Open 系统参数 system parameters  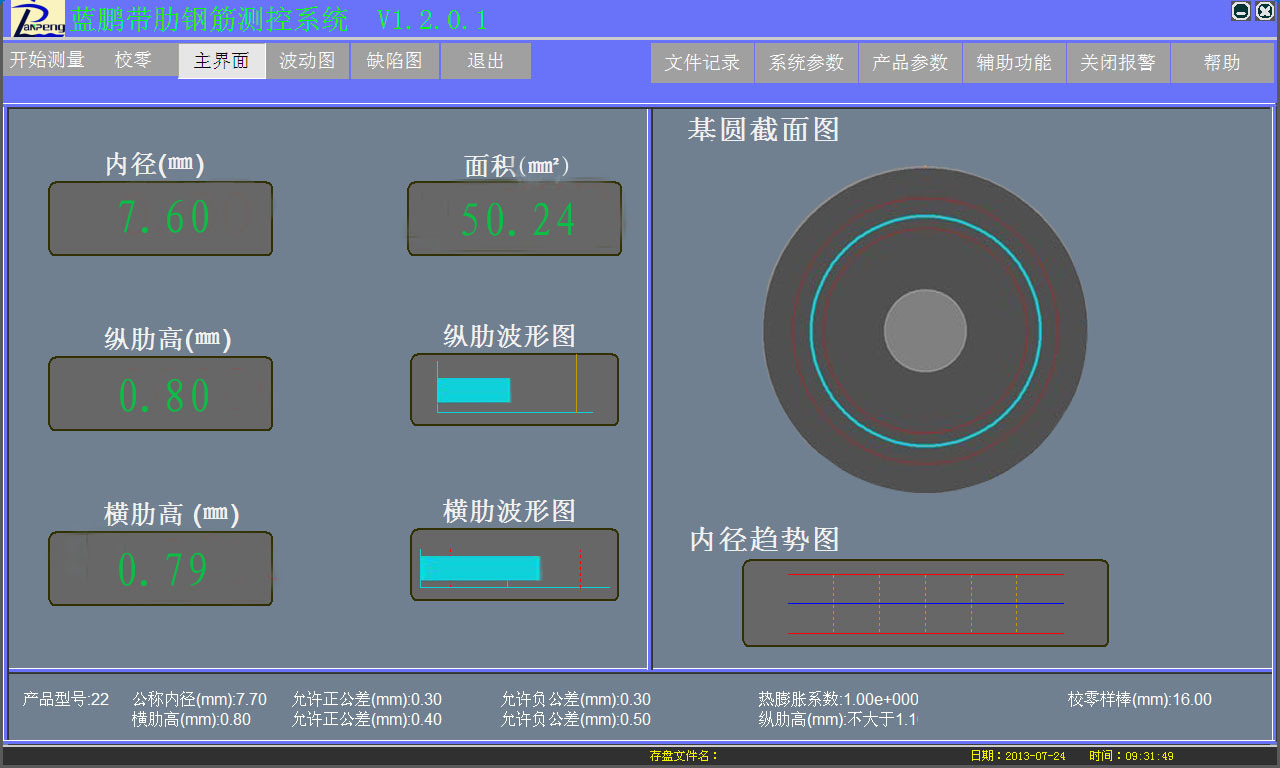[806, 62]
